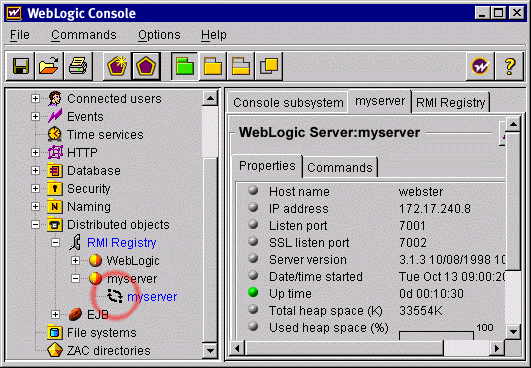The height and width of the screenshot is (368, 531).
Task: Click the Save floppy disk toolbar icon
Action: point(21,66)
